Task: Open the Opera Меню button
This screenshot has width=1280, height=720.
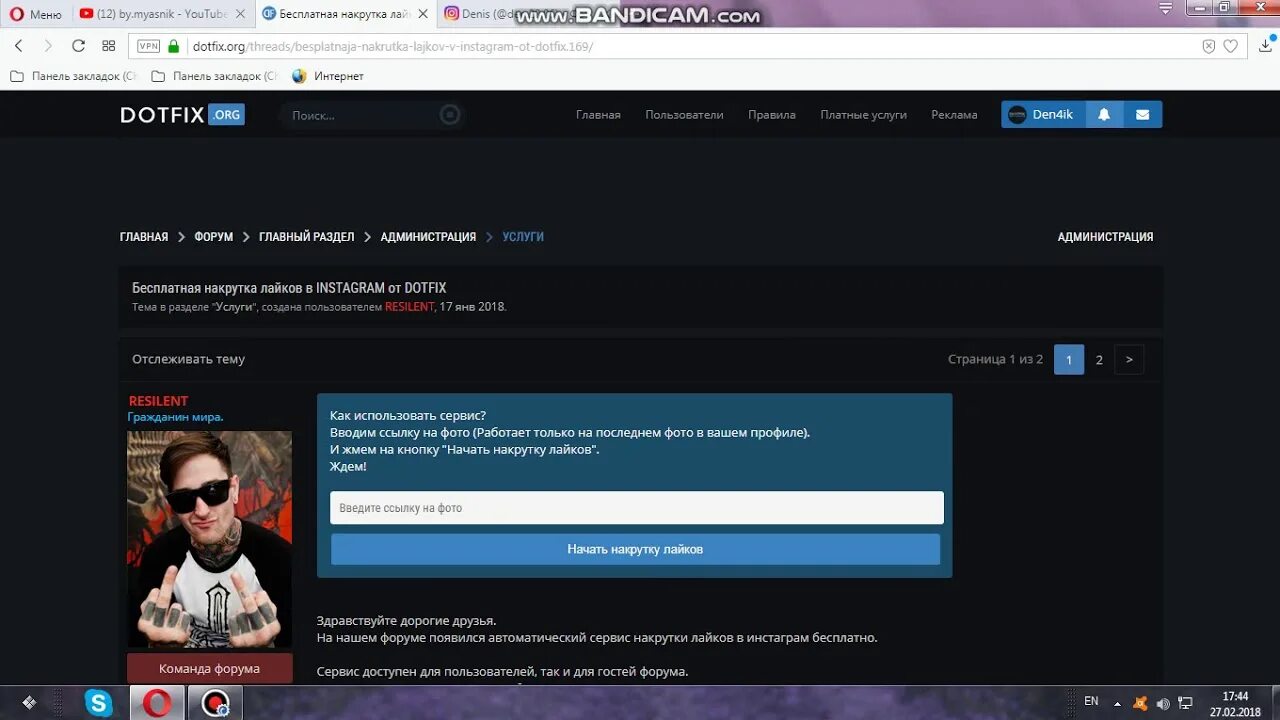Action: point(36,14)
